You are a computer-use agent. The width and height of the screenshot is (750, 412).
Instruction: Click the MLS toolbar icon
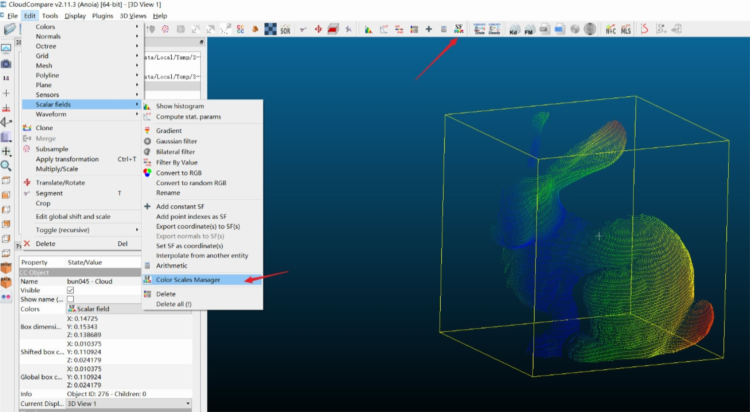coord(626,30)
